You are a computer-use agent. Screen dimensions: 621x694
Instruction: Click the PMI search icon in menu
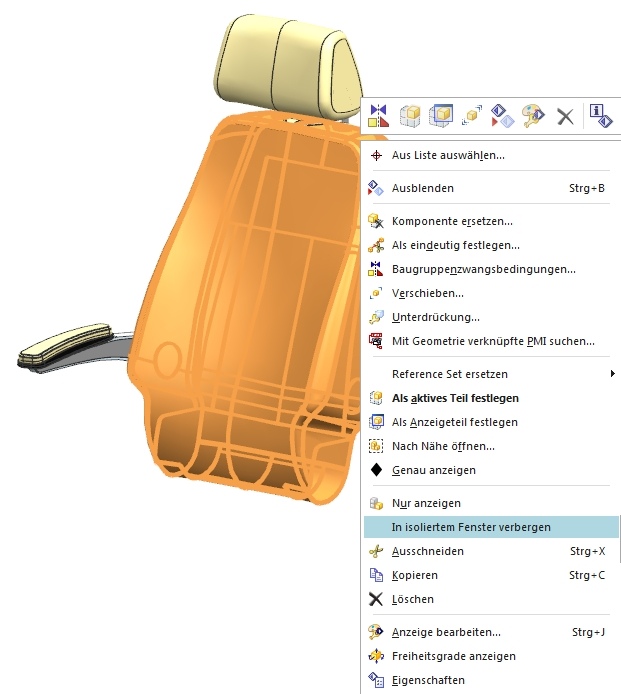click(376, 341)
